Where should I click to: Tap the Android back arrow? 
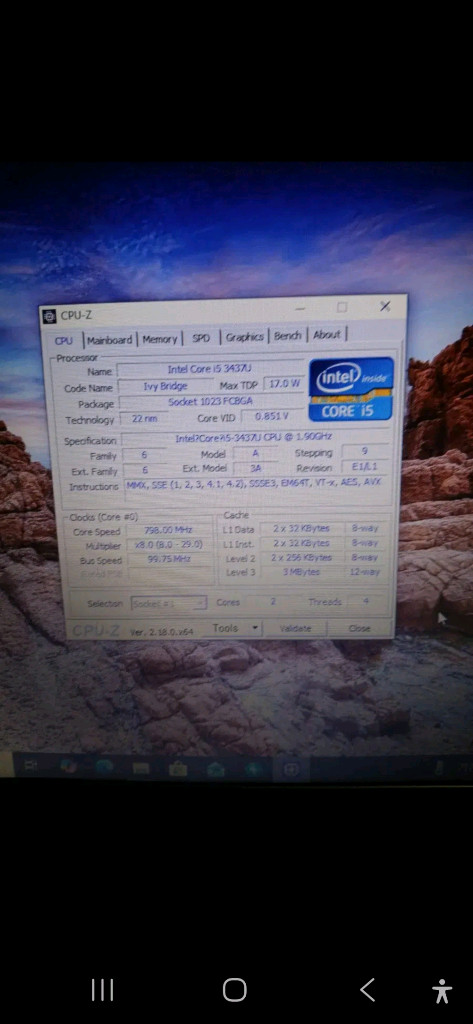click(368, 990)
